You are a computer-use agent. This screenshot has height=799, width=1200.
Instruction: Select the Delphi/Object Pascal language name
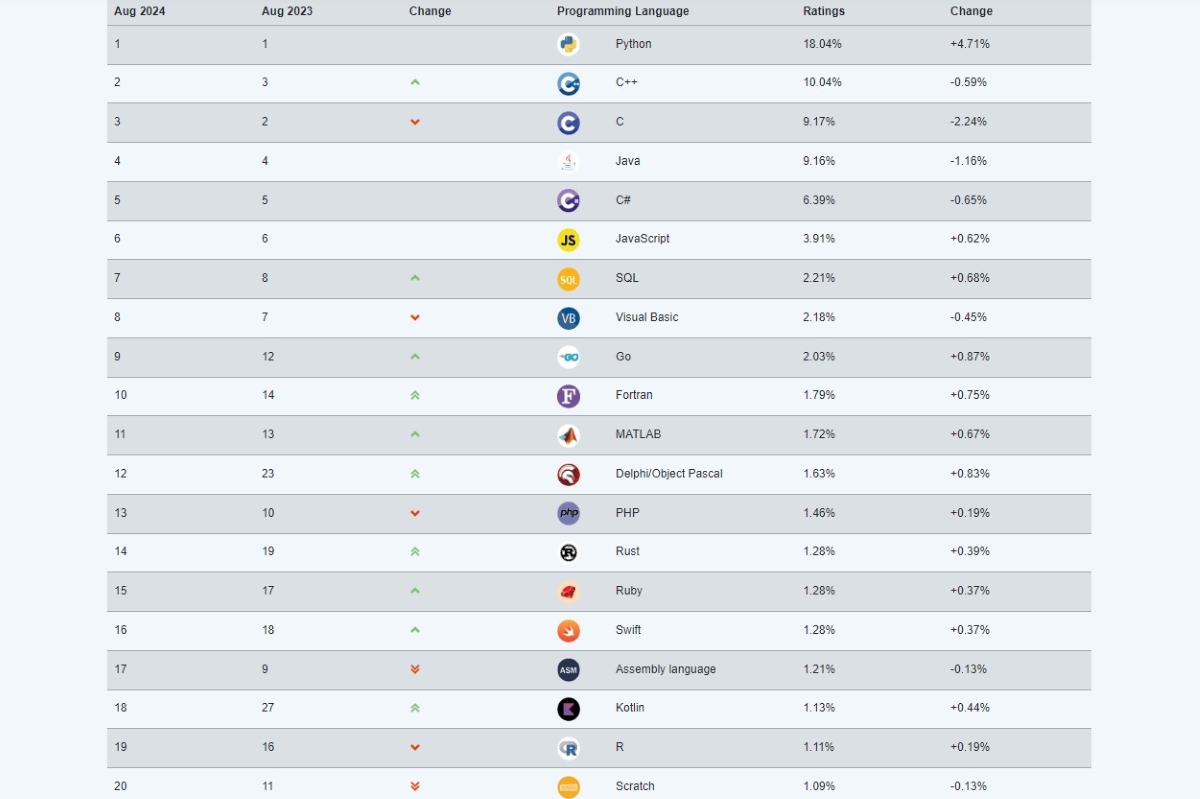tap(669, 474)
